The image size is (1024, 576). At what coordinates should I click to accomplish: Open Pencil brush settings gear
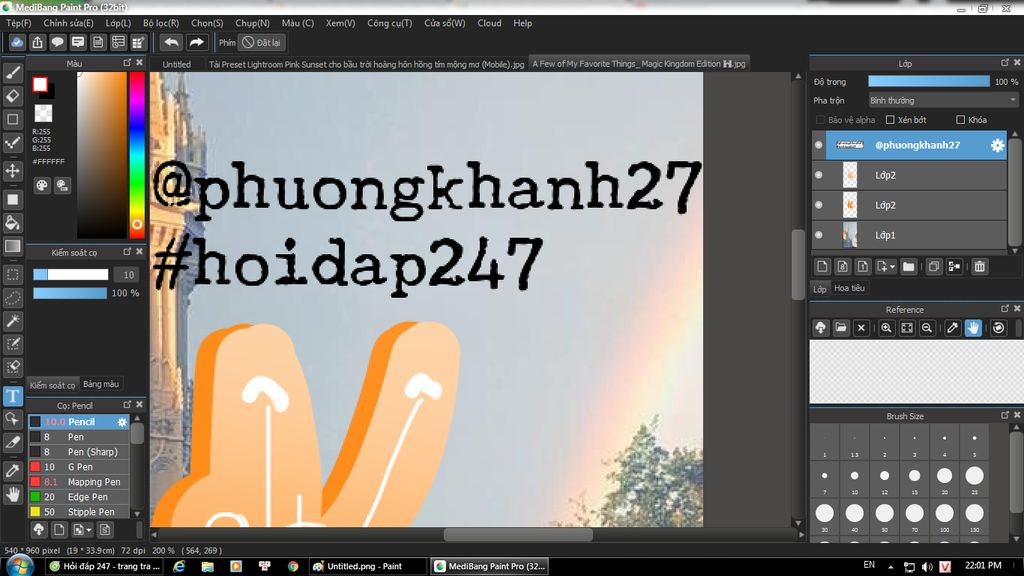pos(122,422)
